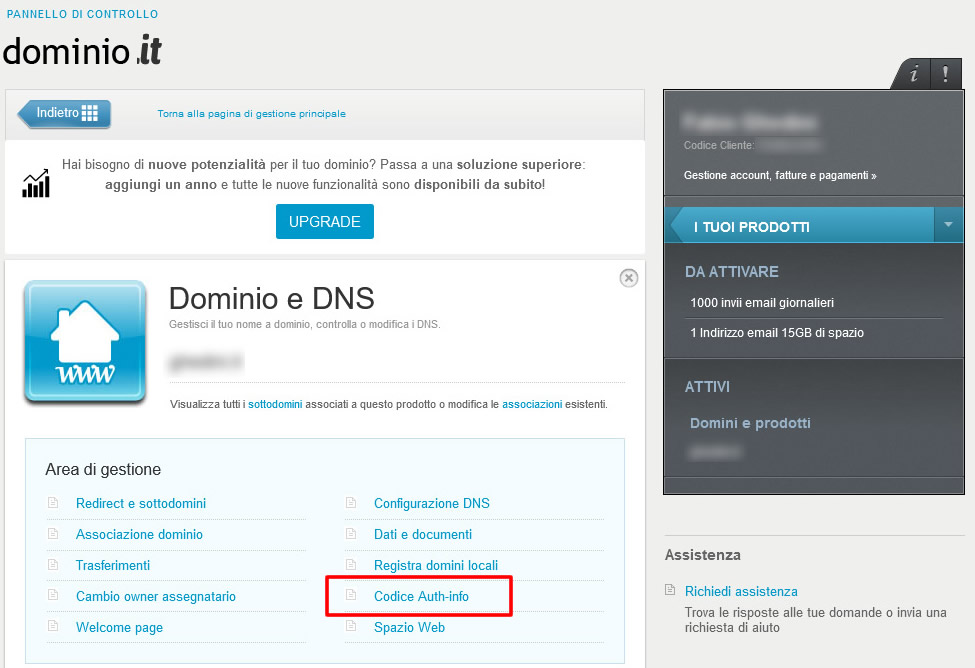Open the sottodomini link
Screen dimensions: 975x668
click(275, 404)
